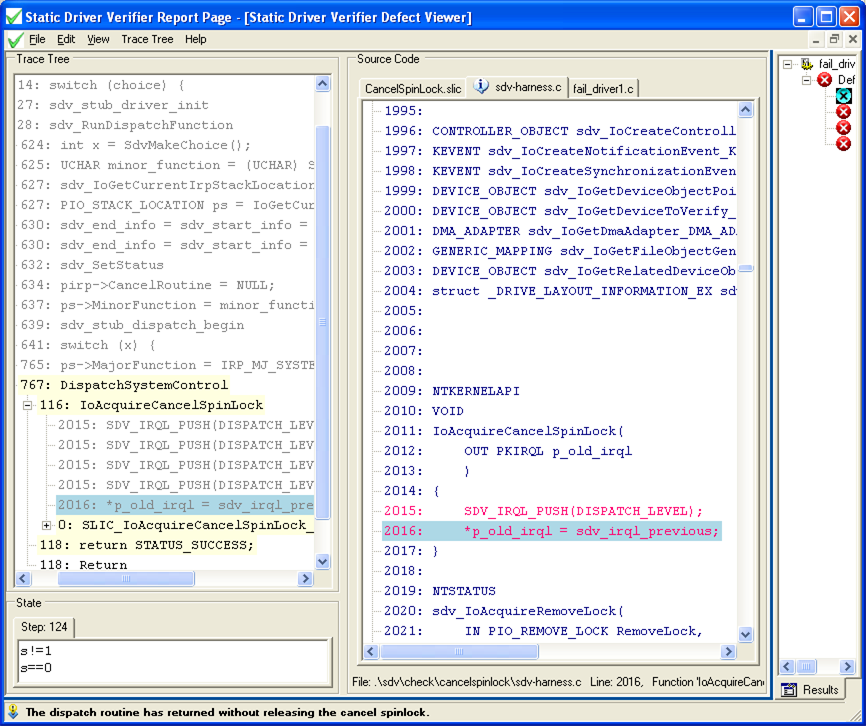Click the first red X defect icon
Viewport: 866px width, 726px height.
844,112
